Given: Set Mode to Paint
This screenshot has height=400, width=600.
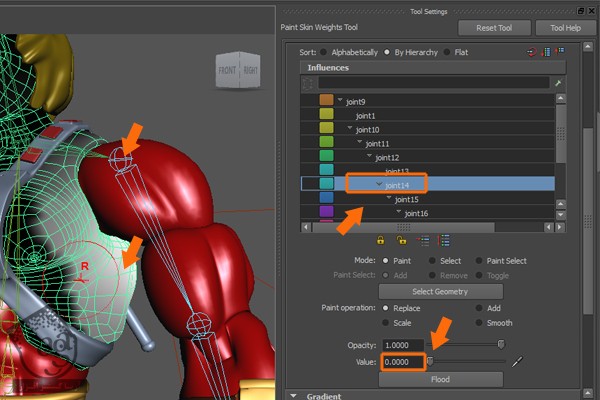Looking at the screenshot, I should click(x=385, y=261).
